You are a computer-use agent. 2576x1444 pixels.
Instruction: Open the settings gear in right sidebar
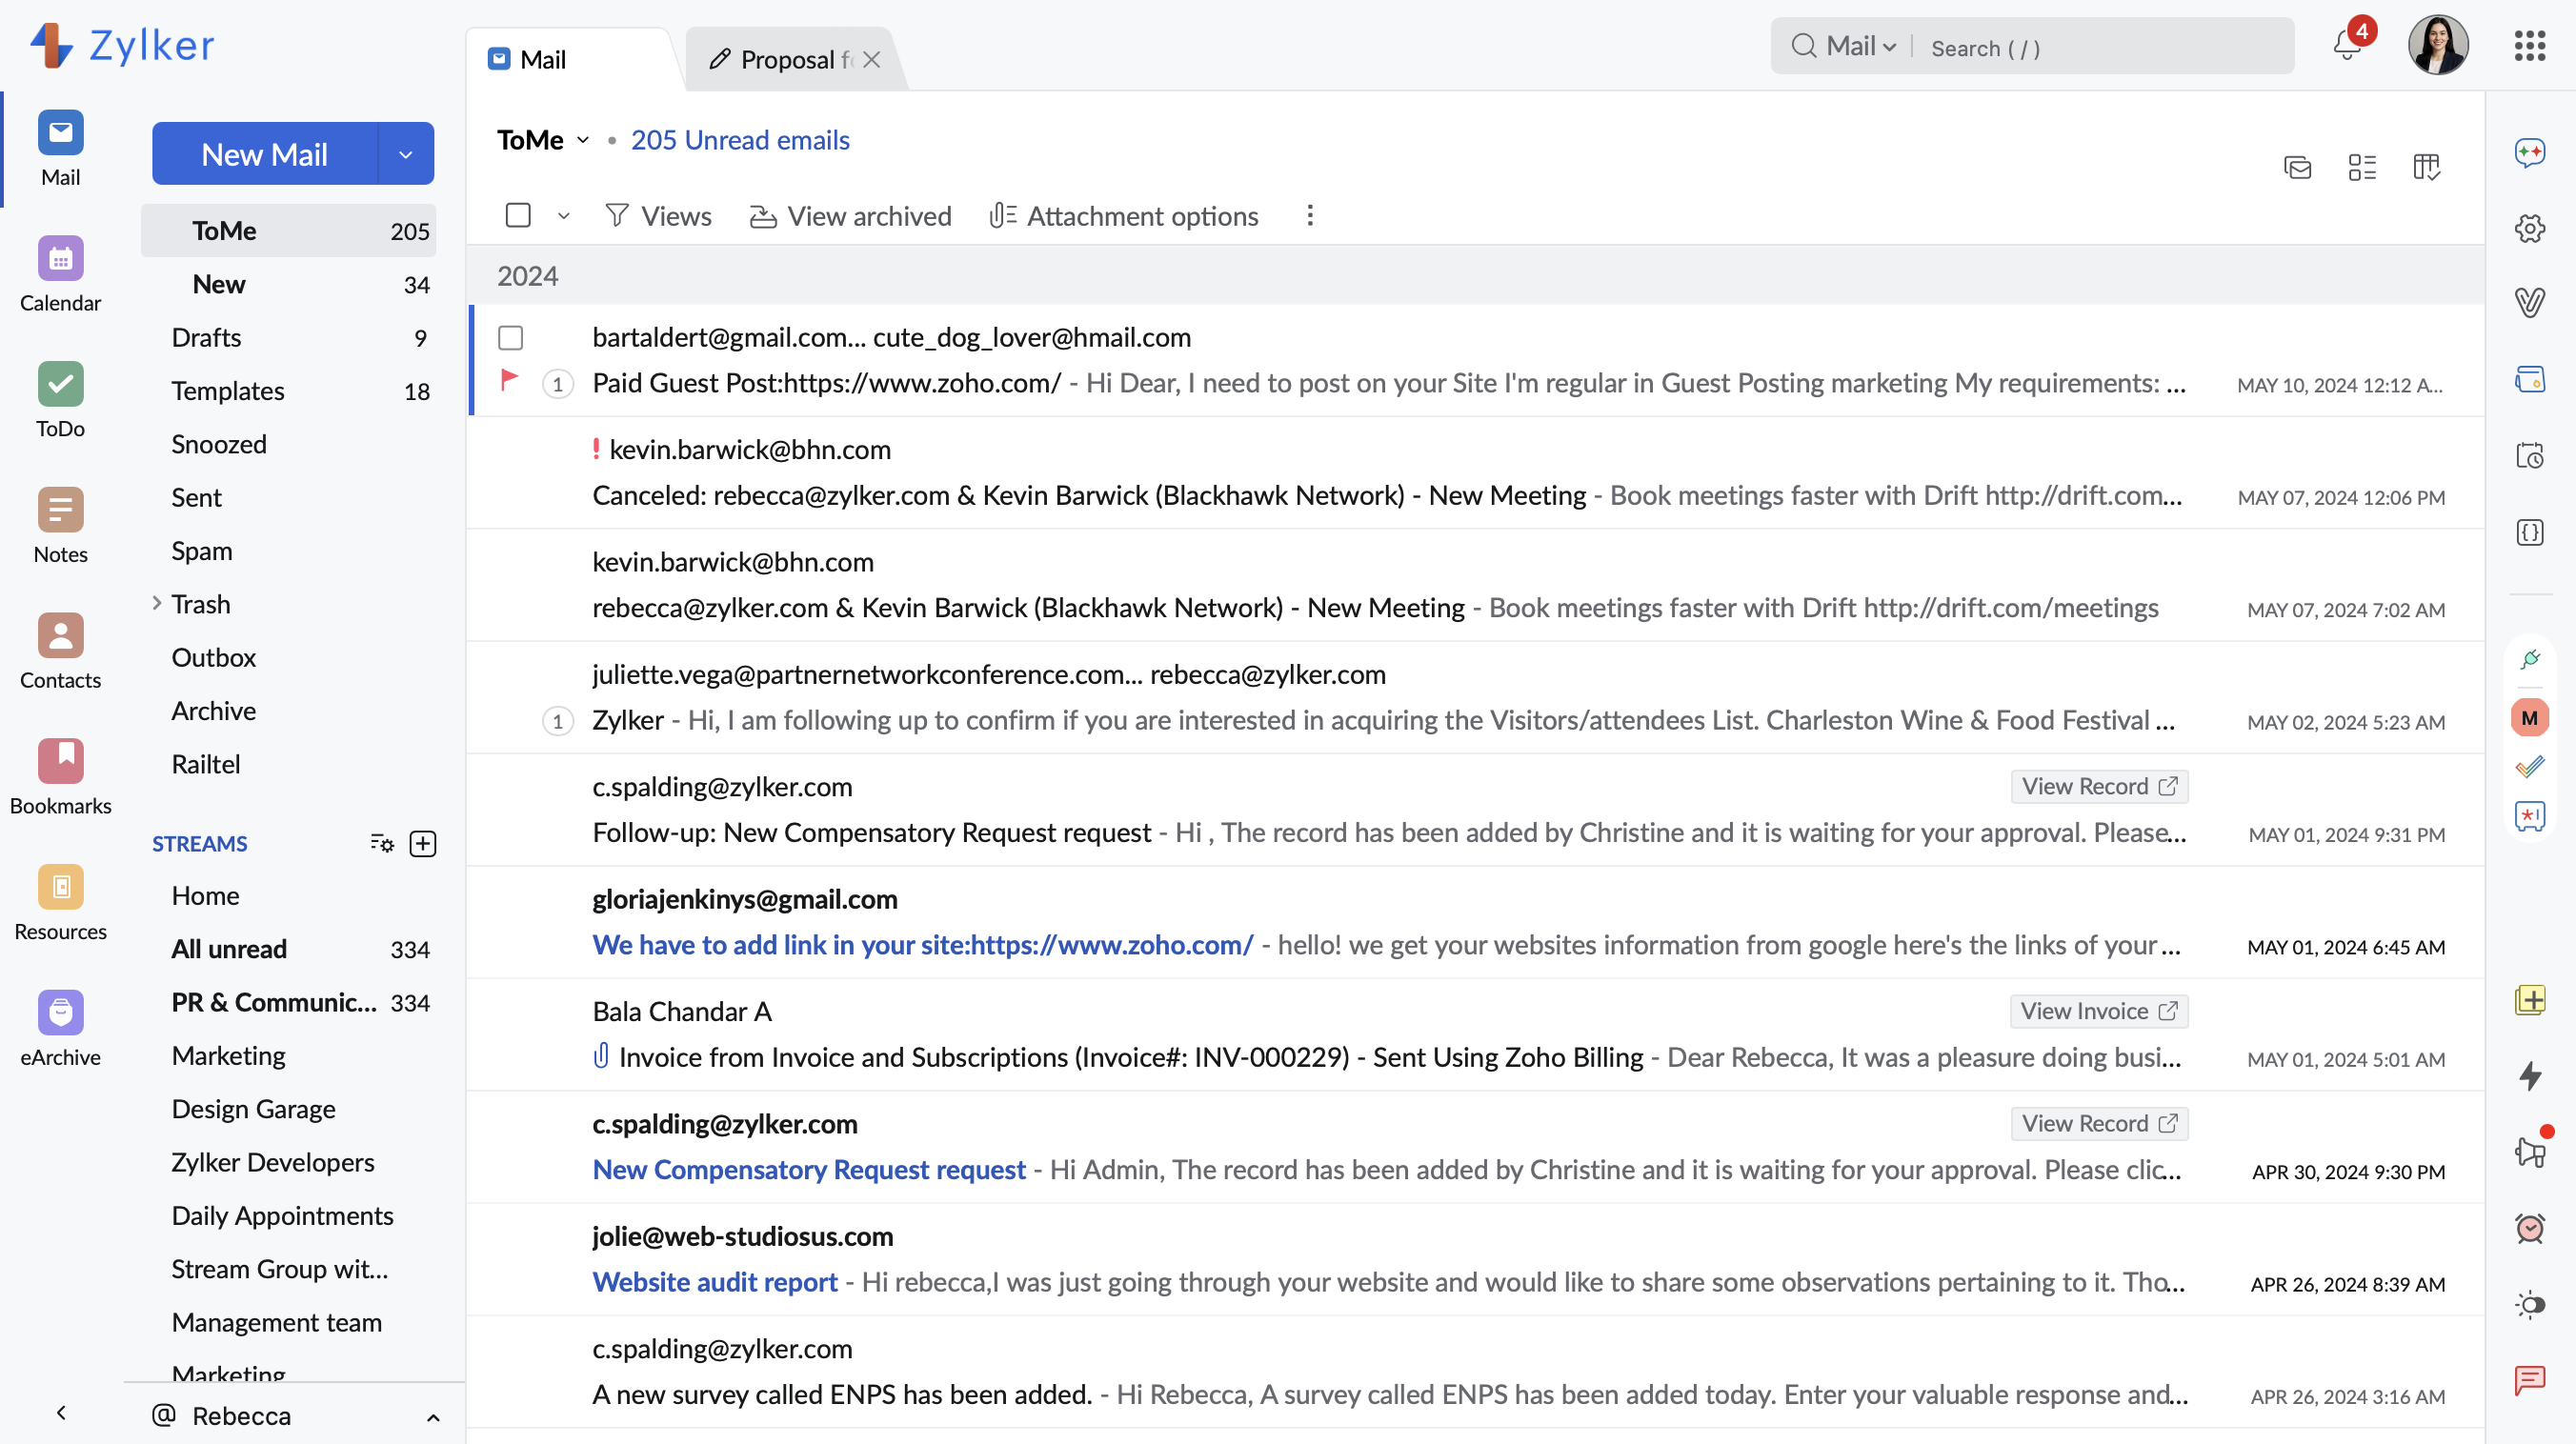click(x=2529, y=229)
